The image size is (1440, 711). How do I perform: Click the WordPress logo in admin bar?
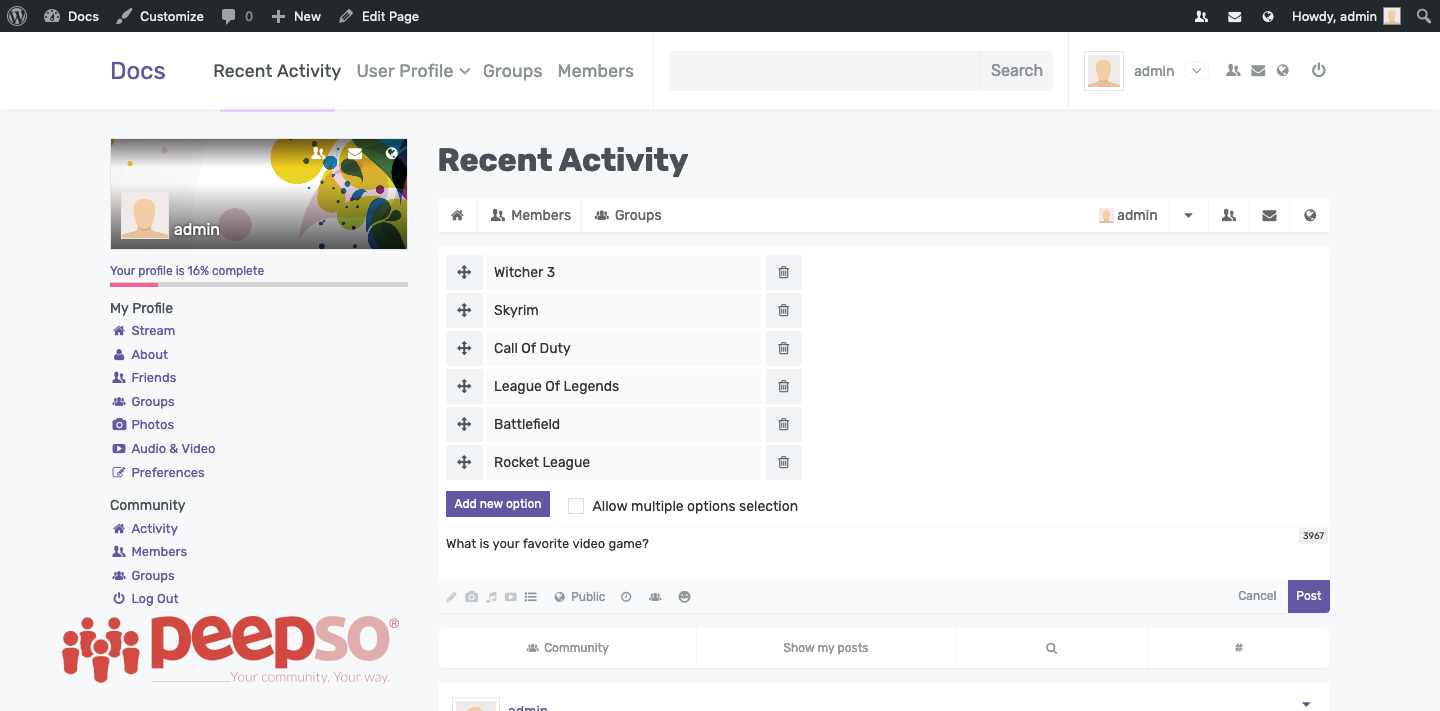[17, 16]
